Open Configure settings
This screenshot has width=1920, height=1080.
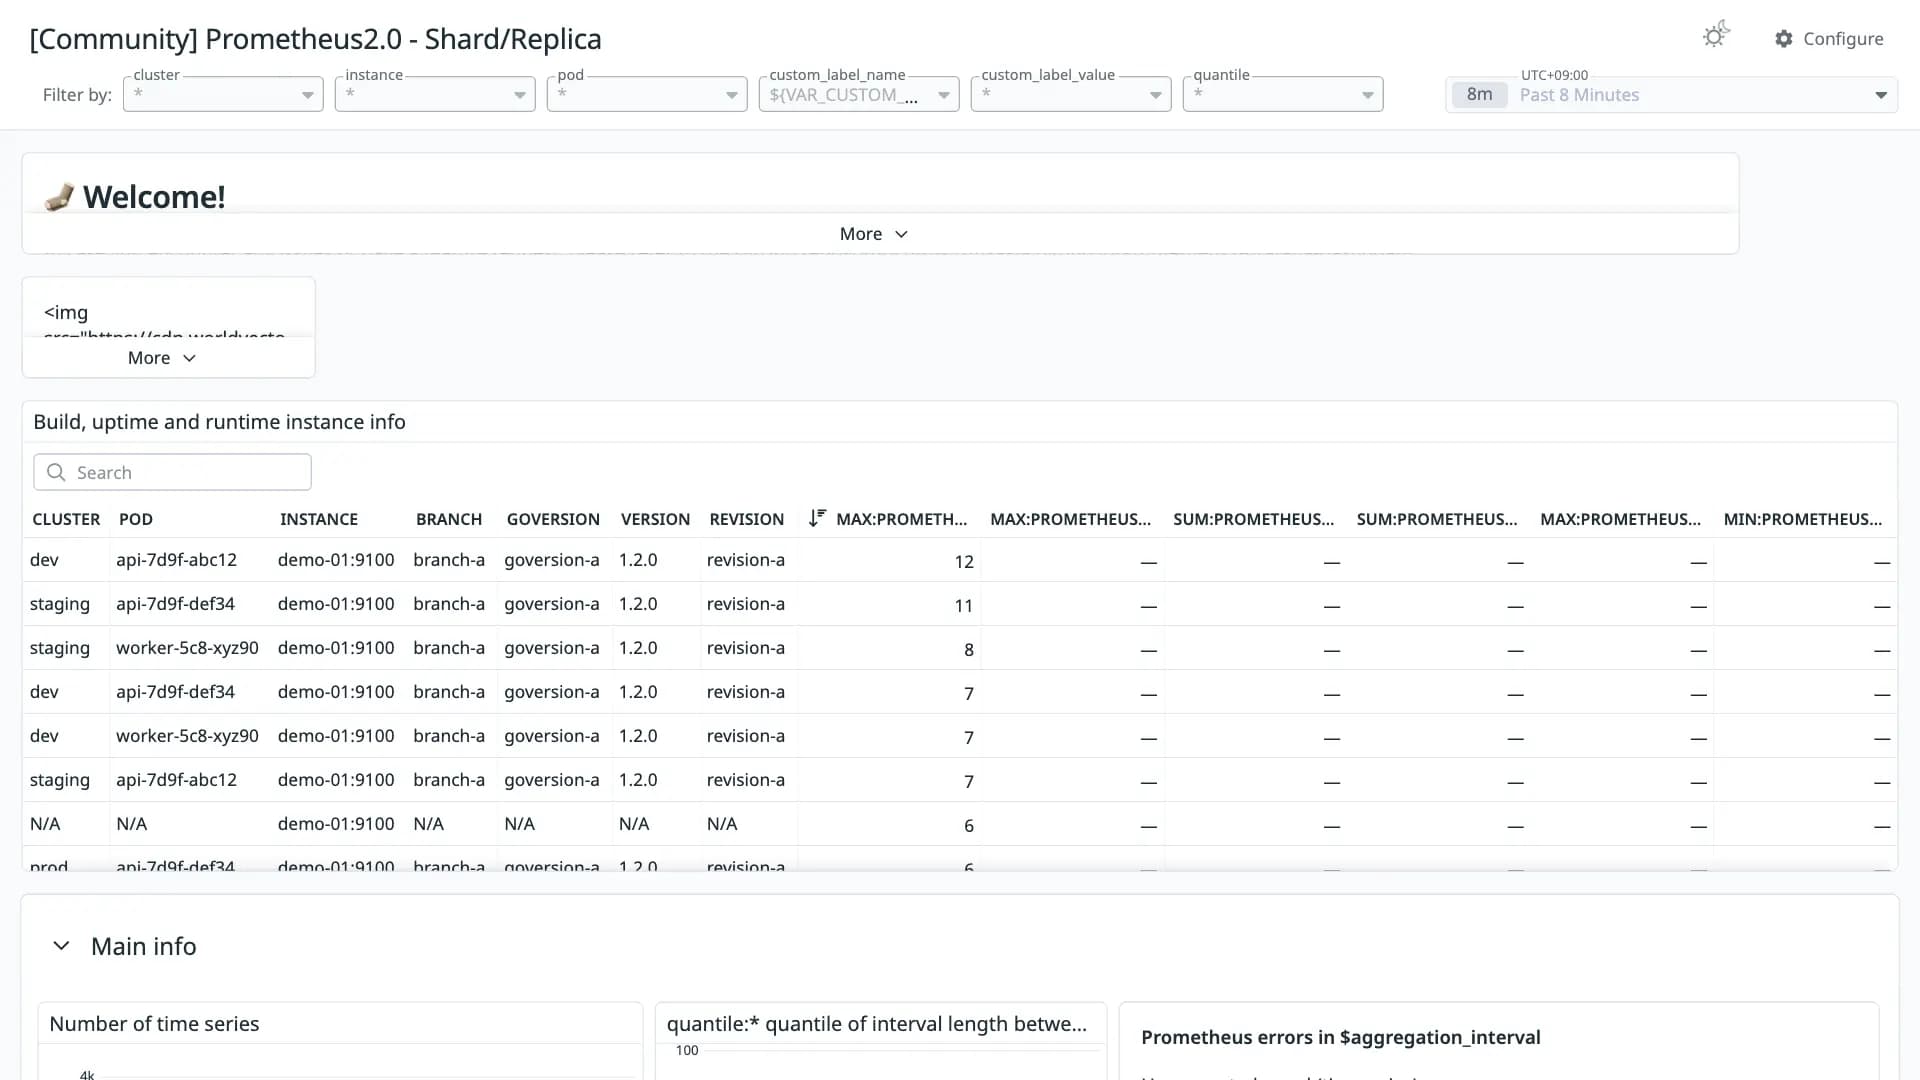pos(1829,39)
